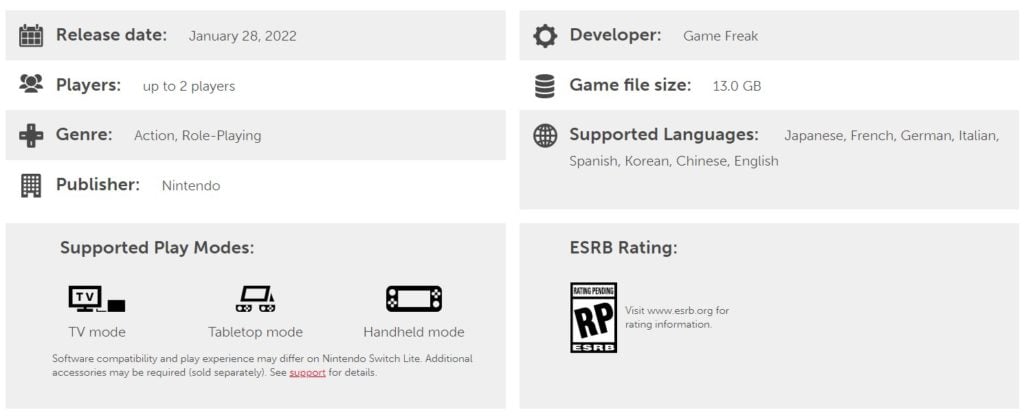Click the 13.0 GB file size value
Image resolution: width=1024 pixels, height=419 pixels.
point(737,86)
